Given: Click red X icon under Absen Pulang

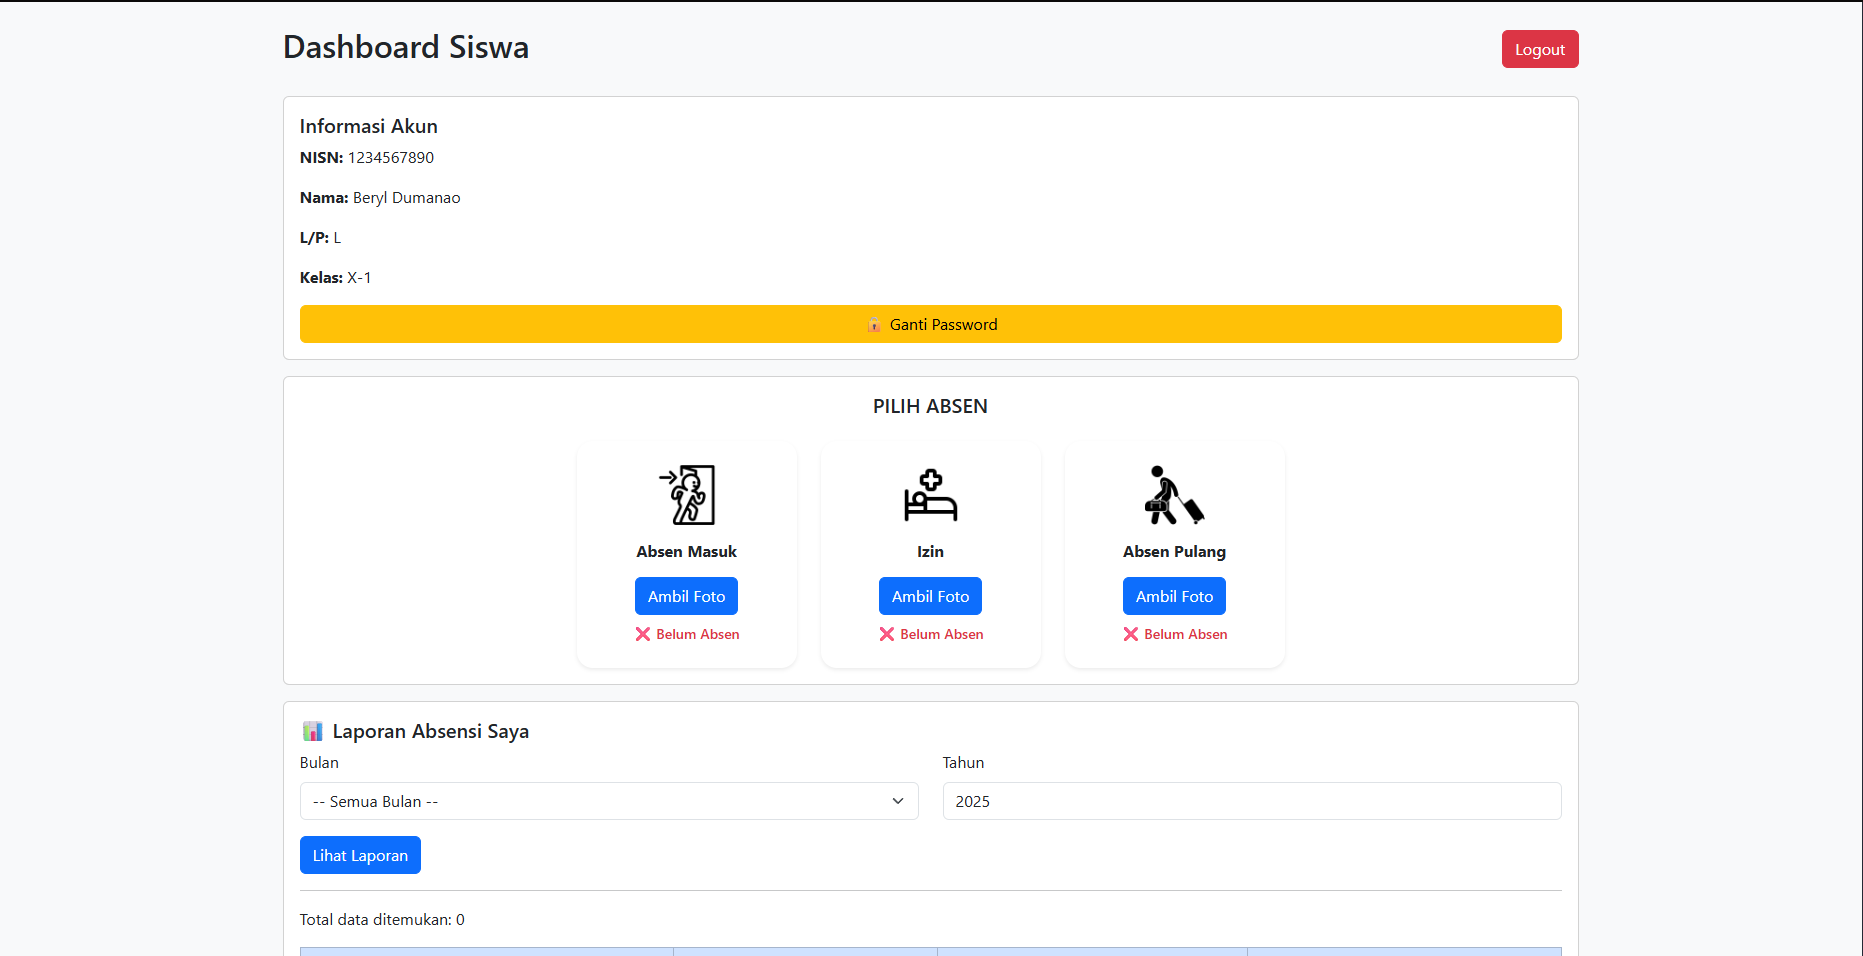Looking at the screenshot, I should pyautogui.click(x=1131, y=634).
